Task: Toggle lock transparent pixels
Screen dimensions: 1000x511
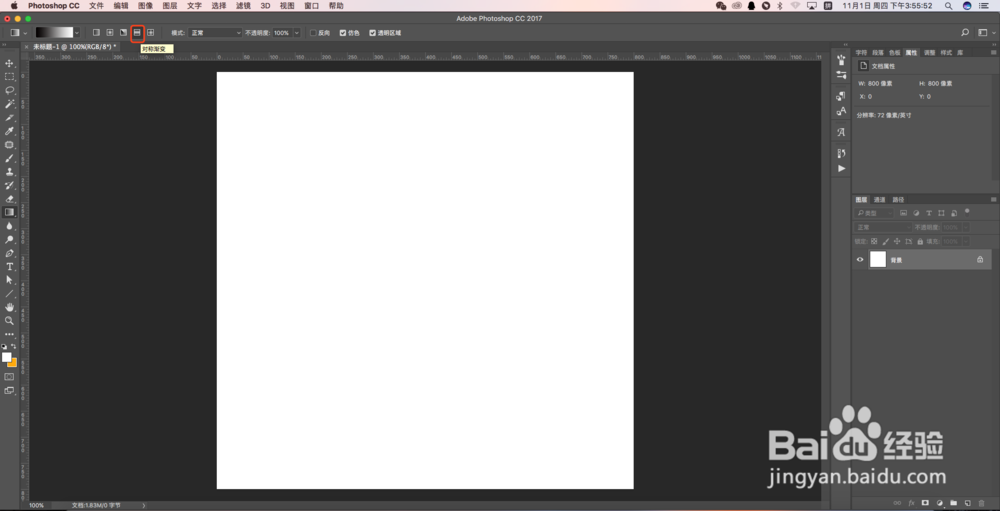Action: pos(874,242)
